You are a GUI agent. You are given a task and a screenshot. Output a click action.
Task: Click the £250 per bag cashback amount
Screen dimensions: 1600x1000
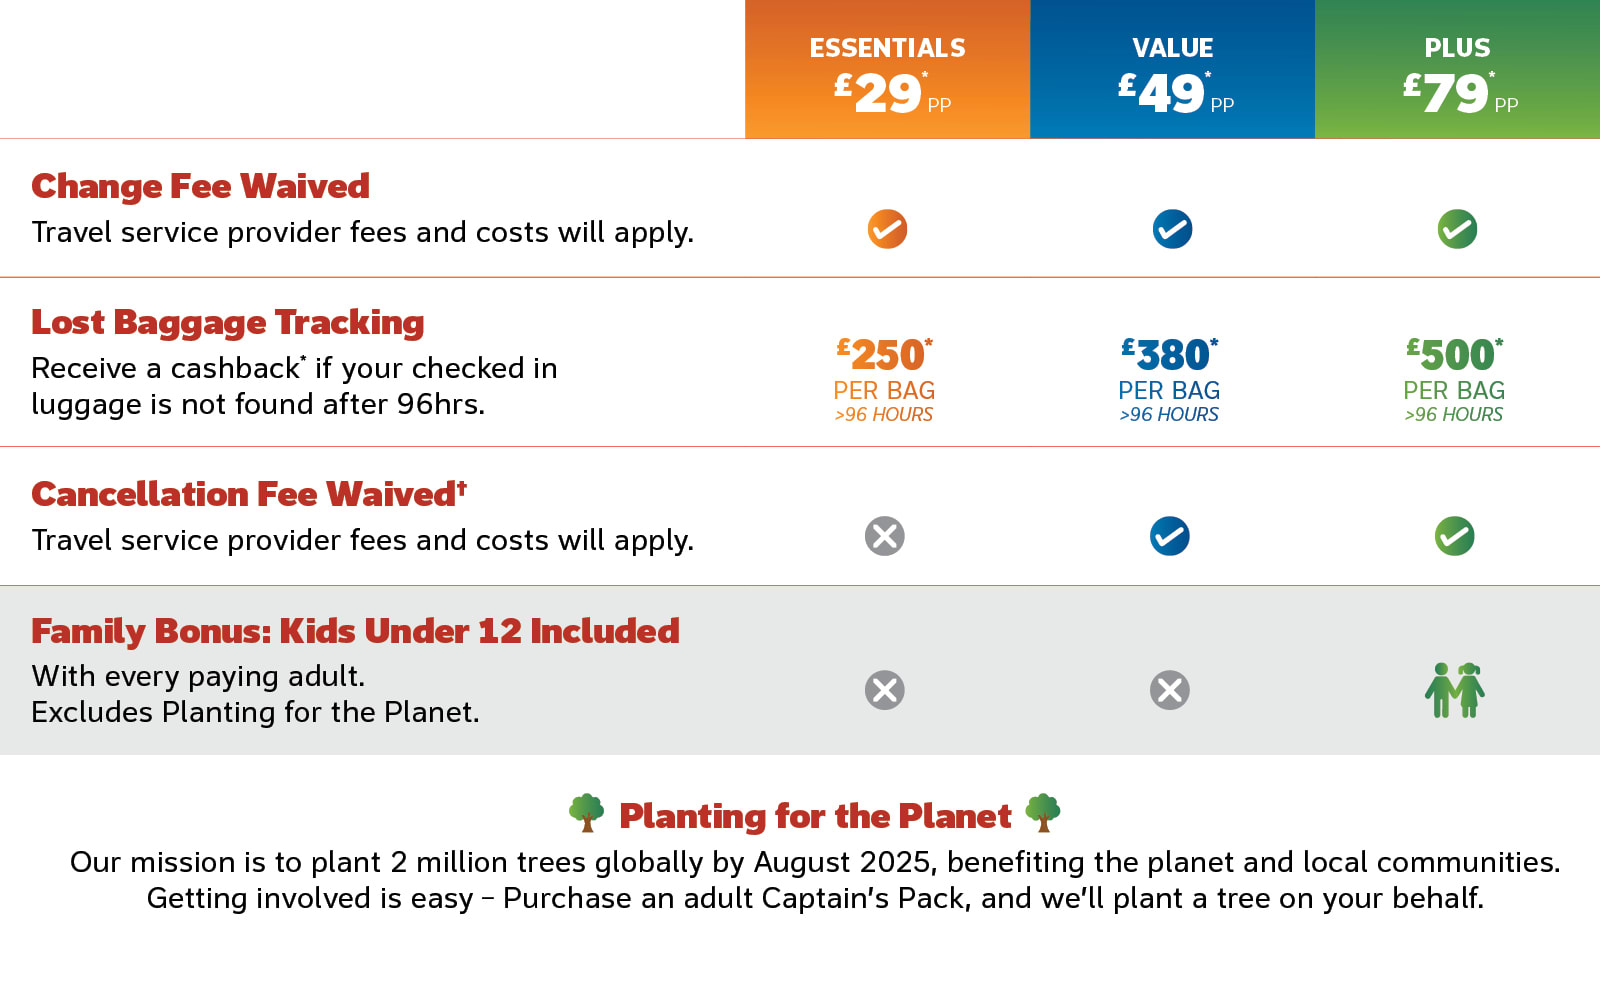[884, 356]
